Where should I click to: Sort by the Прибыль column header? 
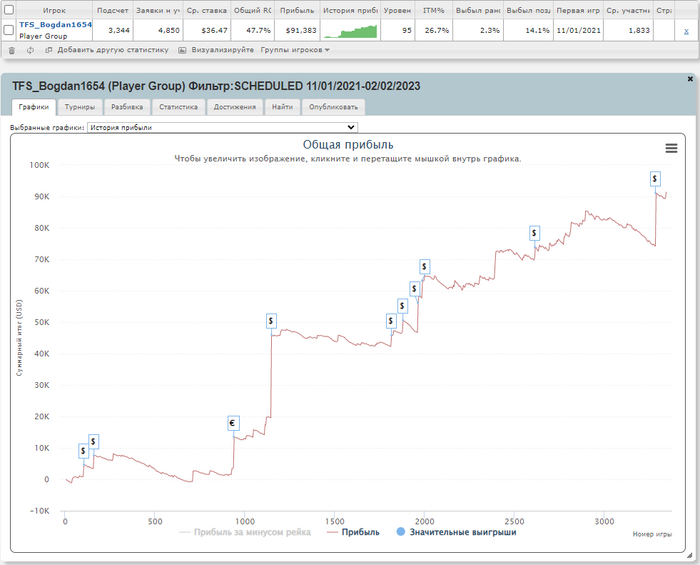pyautogui.click(x=297, y=10)
